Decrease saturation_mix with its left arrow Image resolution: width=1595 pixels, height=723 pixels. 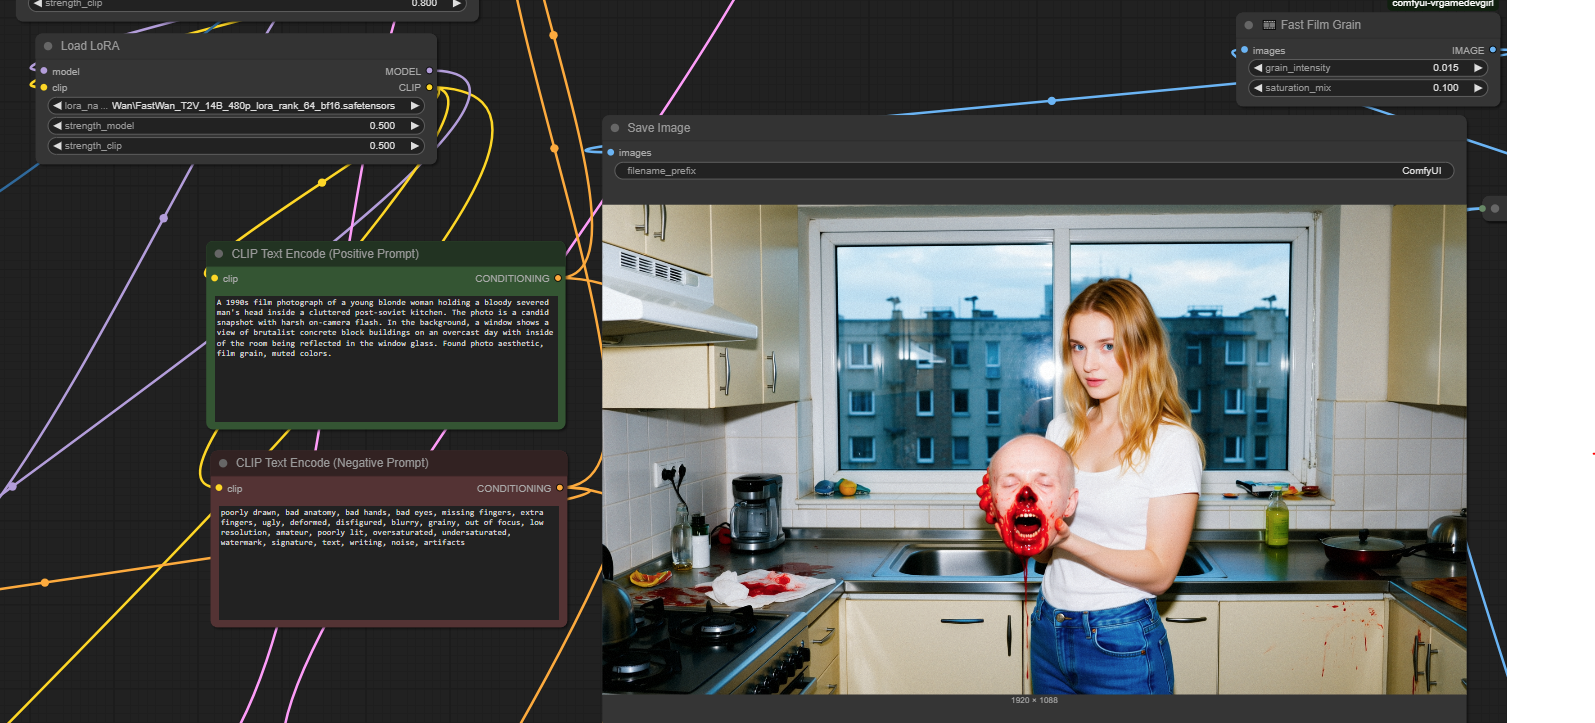pyautogui.click(x=1258, y=88)
